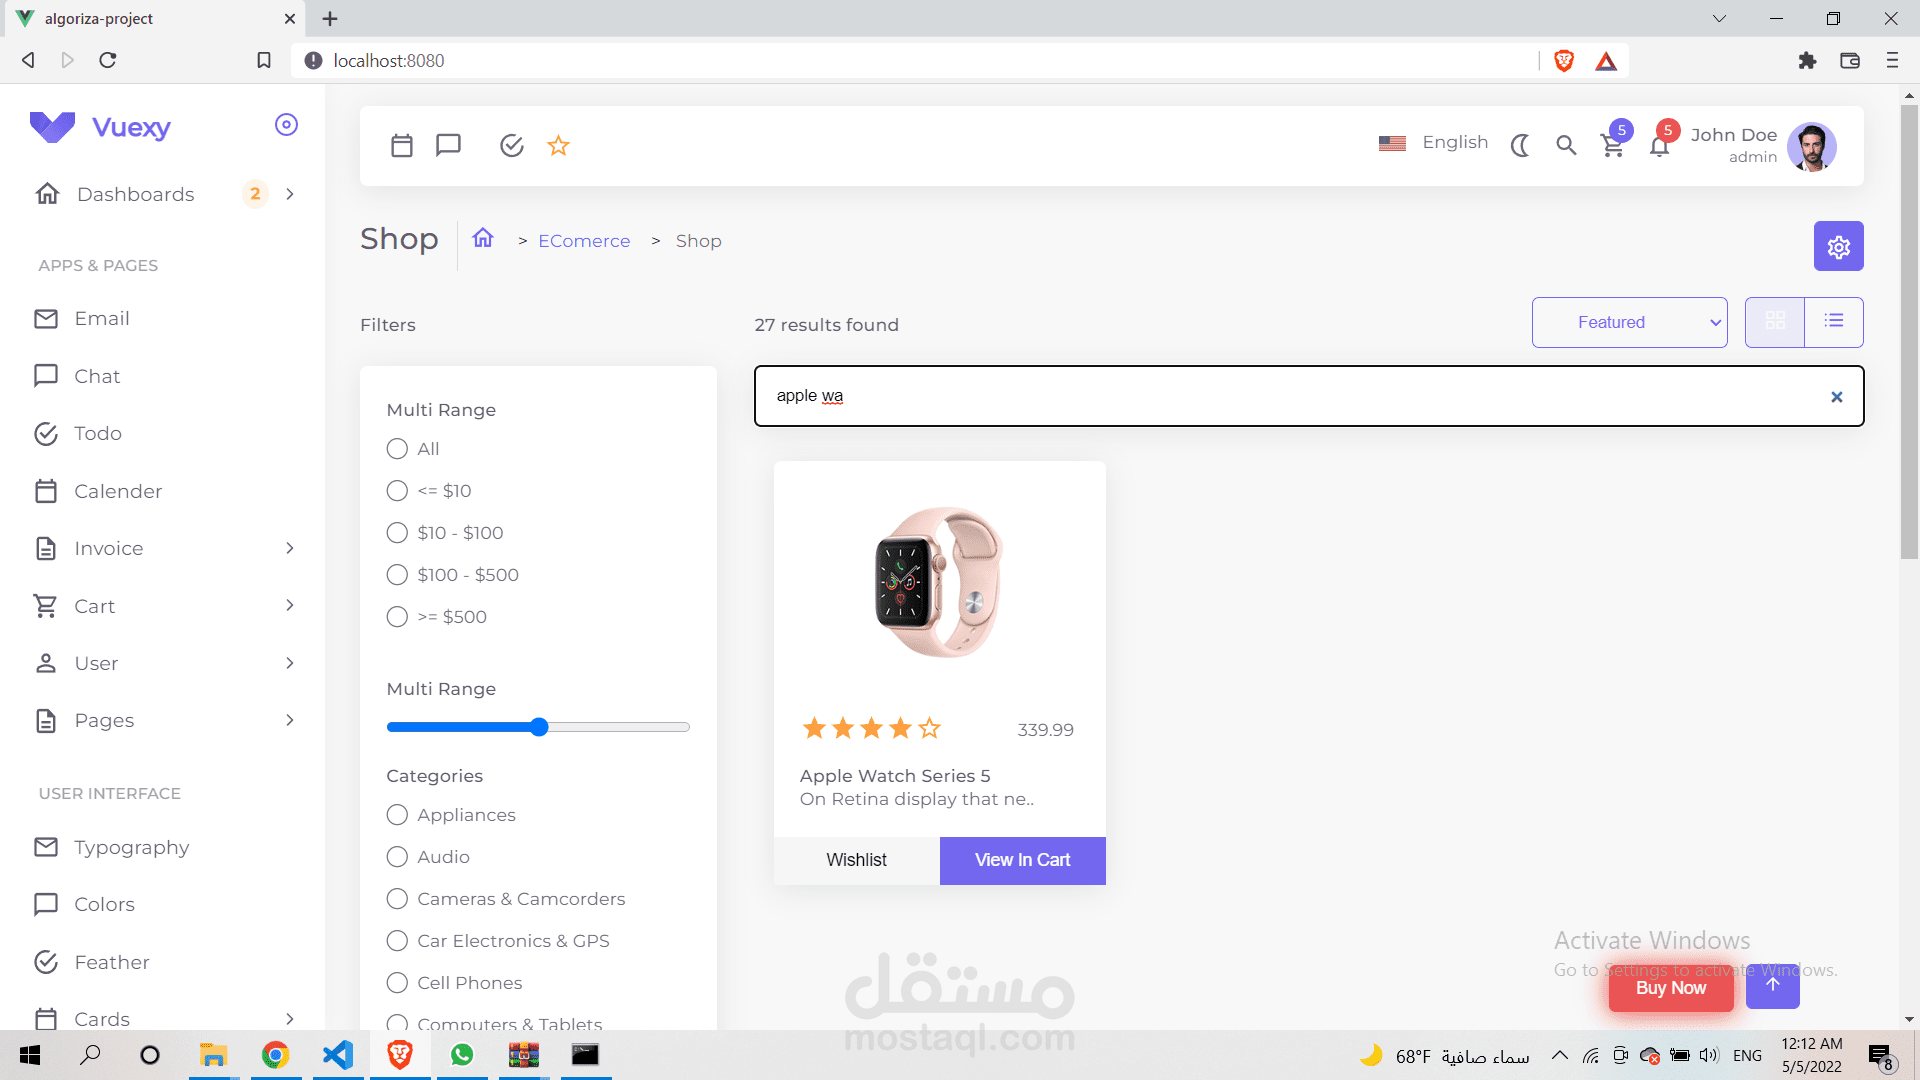Image resolution: width=1920 pixels, height=1080 pixels.
Task: Switch to list view layout icon
Action: pos(1833,321)
